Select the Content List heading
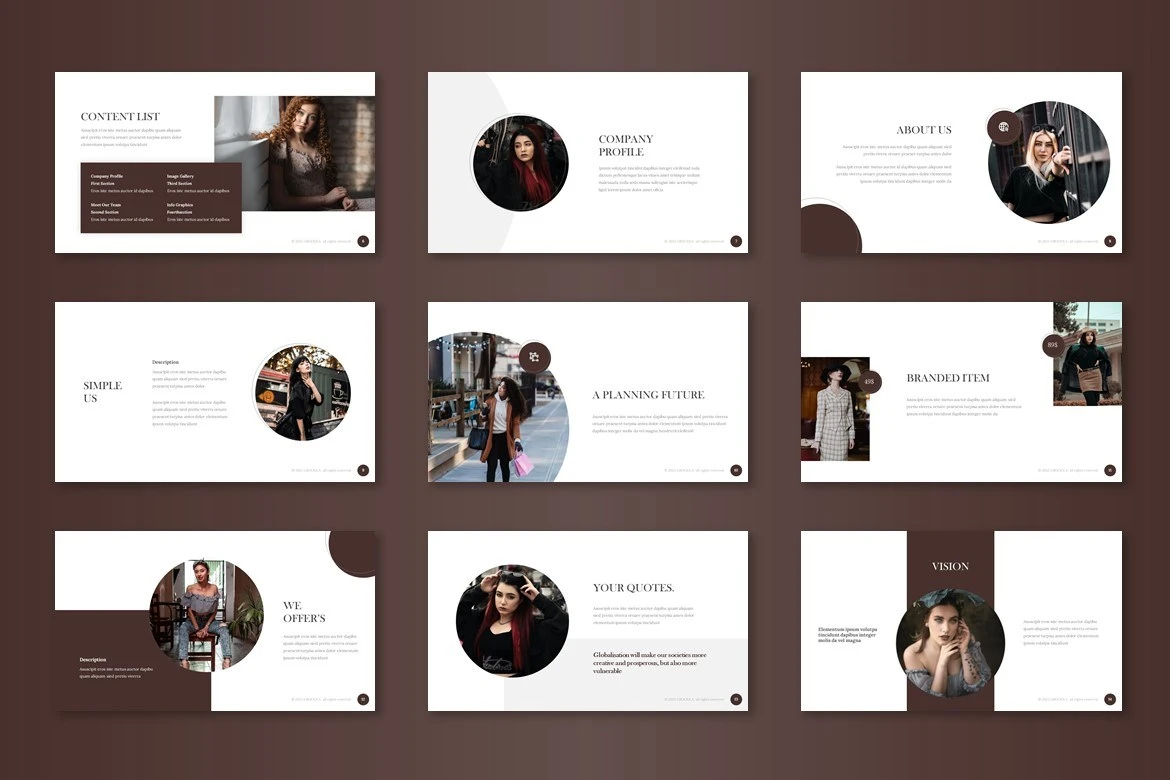 coord(120,117)
